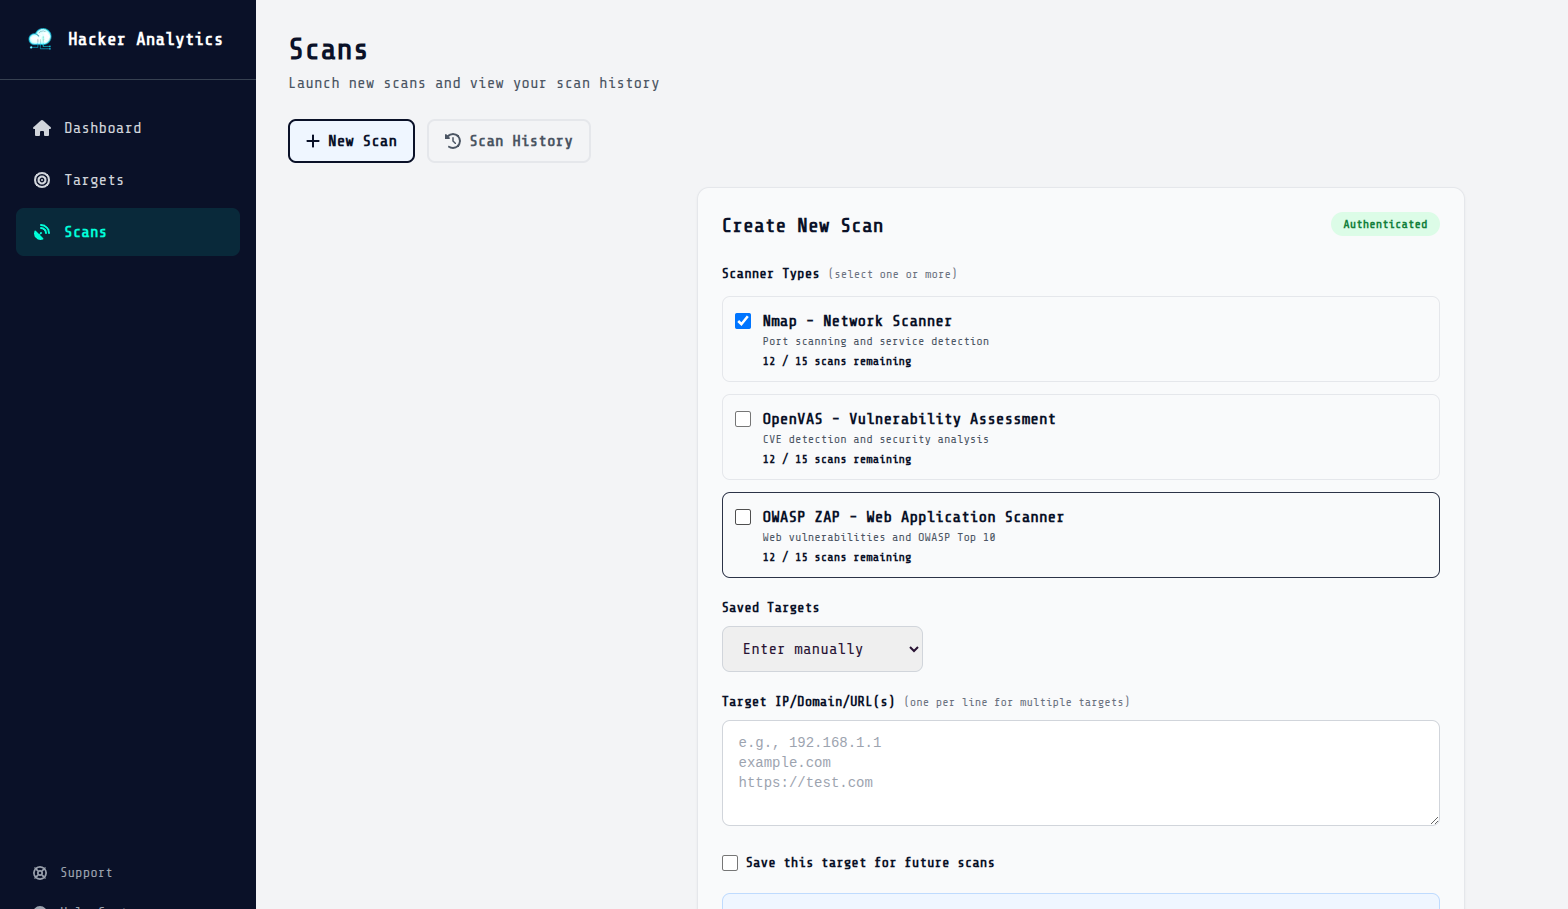Click the Targets bullseye icon
This screenshot has width=1568, height=909.
pyautogui.click(x=42, y=180)
